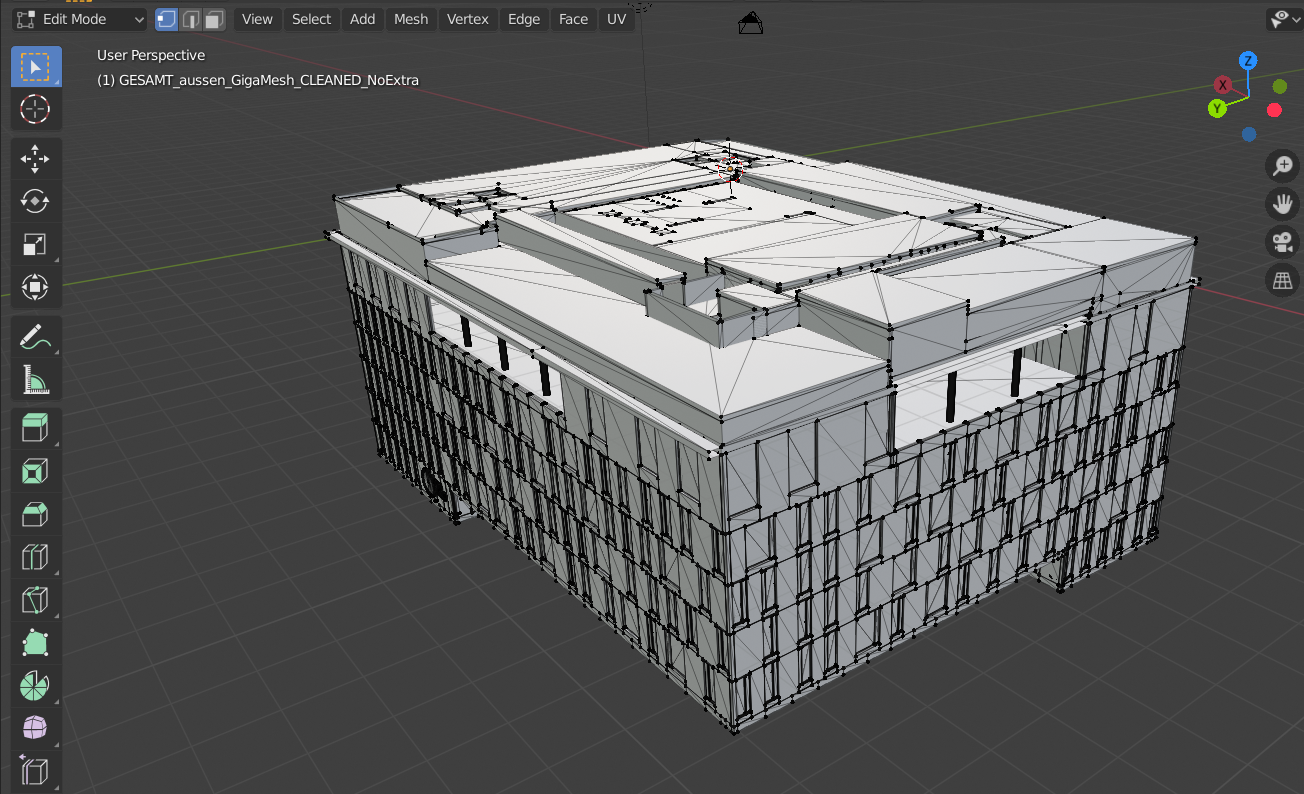The height and width of the screenshot is (794, 1304).
Task: Click the pan view hand icon
Action: coord(1282,204)
